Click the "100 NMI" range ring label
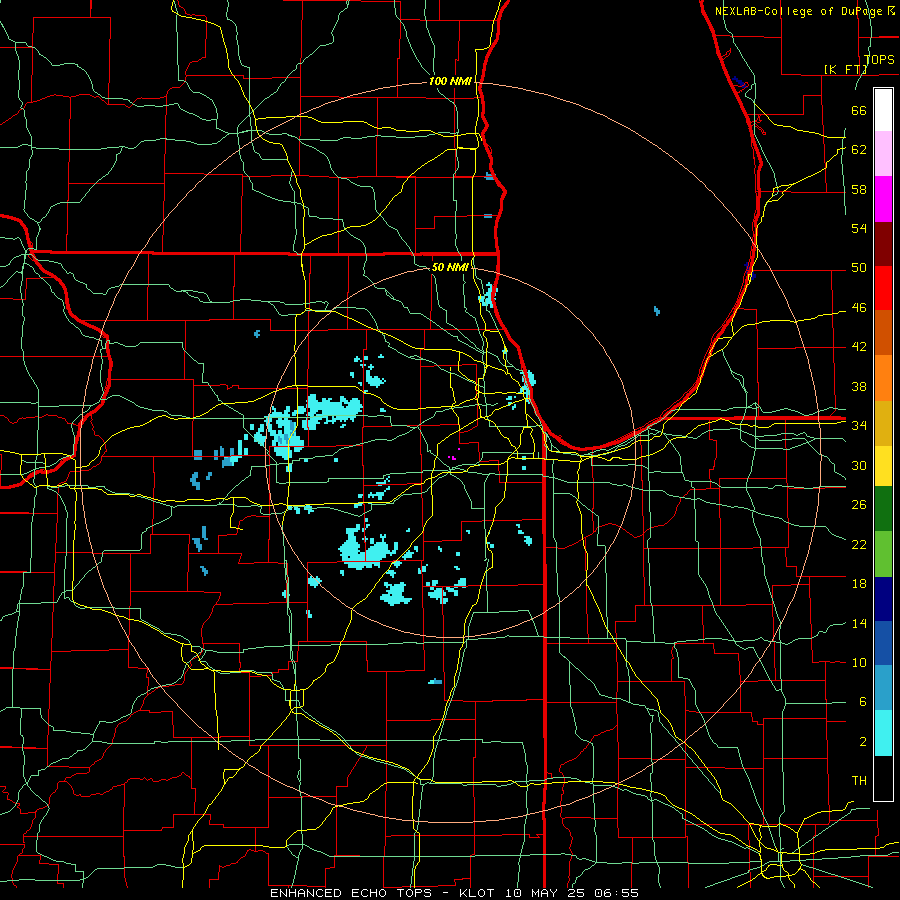 coord(450,82)
